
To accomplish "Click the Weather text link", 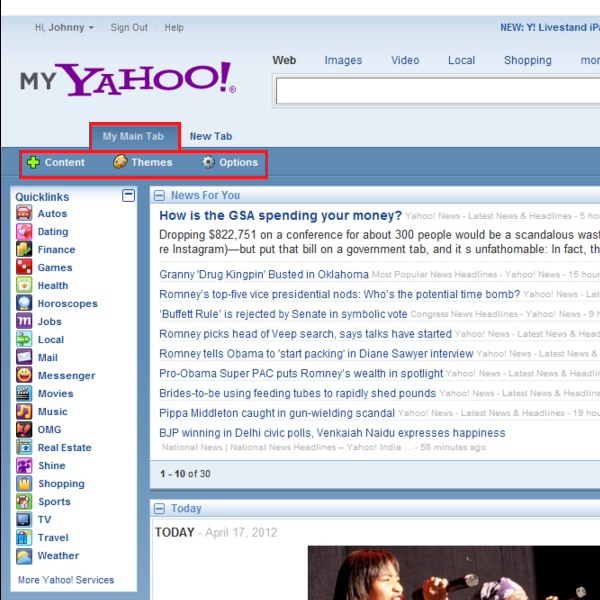I will click(x=58, y=556).
